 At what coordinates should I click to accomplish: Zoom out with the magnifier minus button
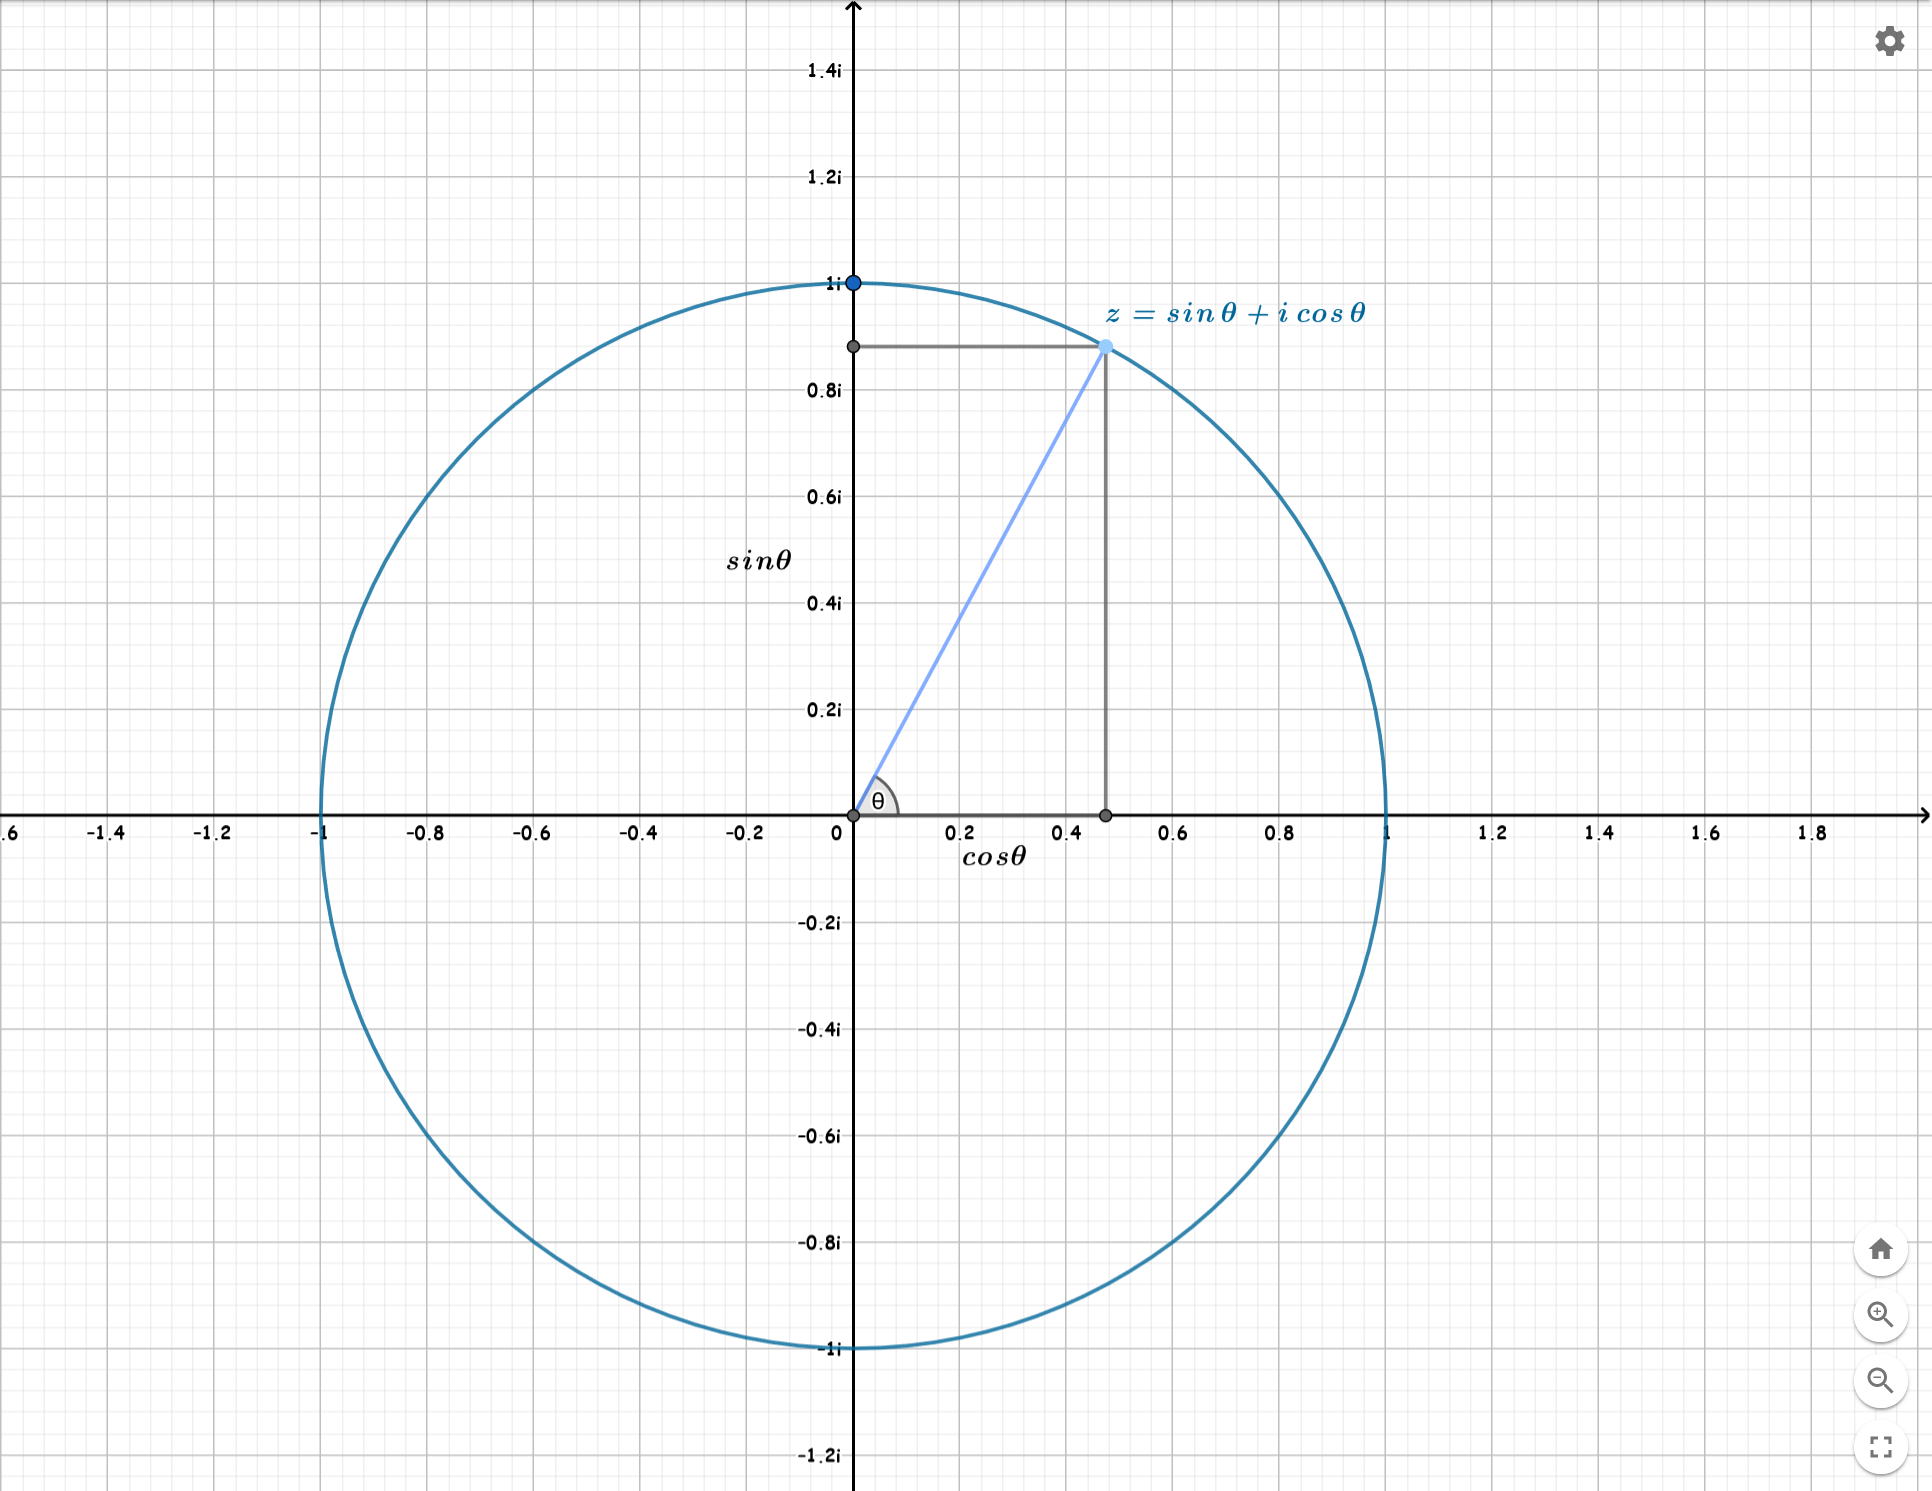coord(1880,1381)
